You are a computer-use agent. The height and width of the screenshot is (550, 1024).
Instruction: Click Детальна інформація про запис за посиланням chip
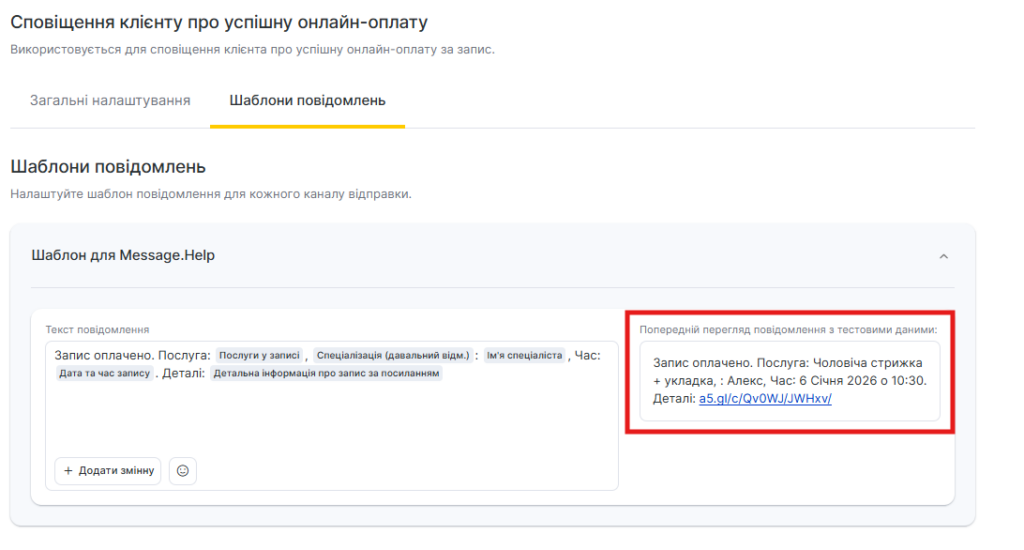click(x=327, y=373)
